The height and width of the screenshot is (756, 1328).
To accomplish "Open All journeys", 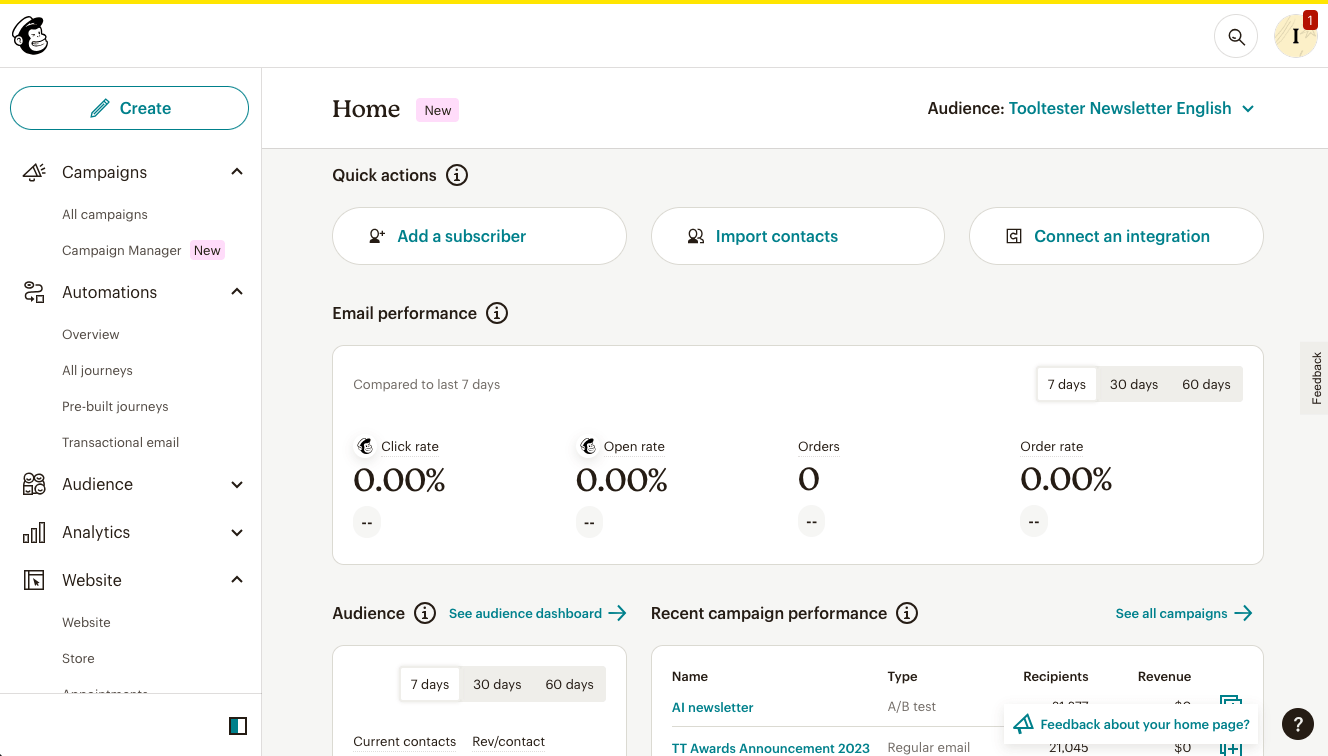I will tap(97, 370).
